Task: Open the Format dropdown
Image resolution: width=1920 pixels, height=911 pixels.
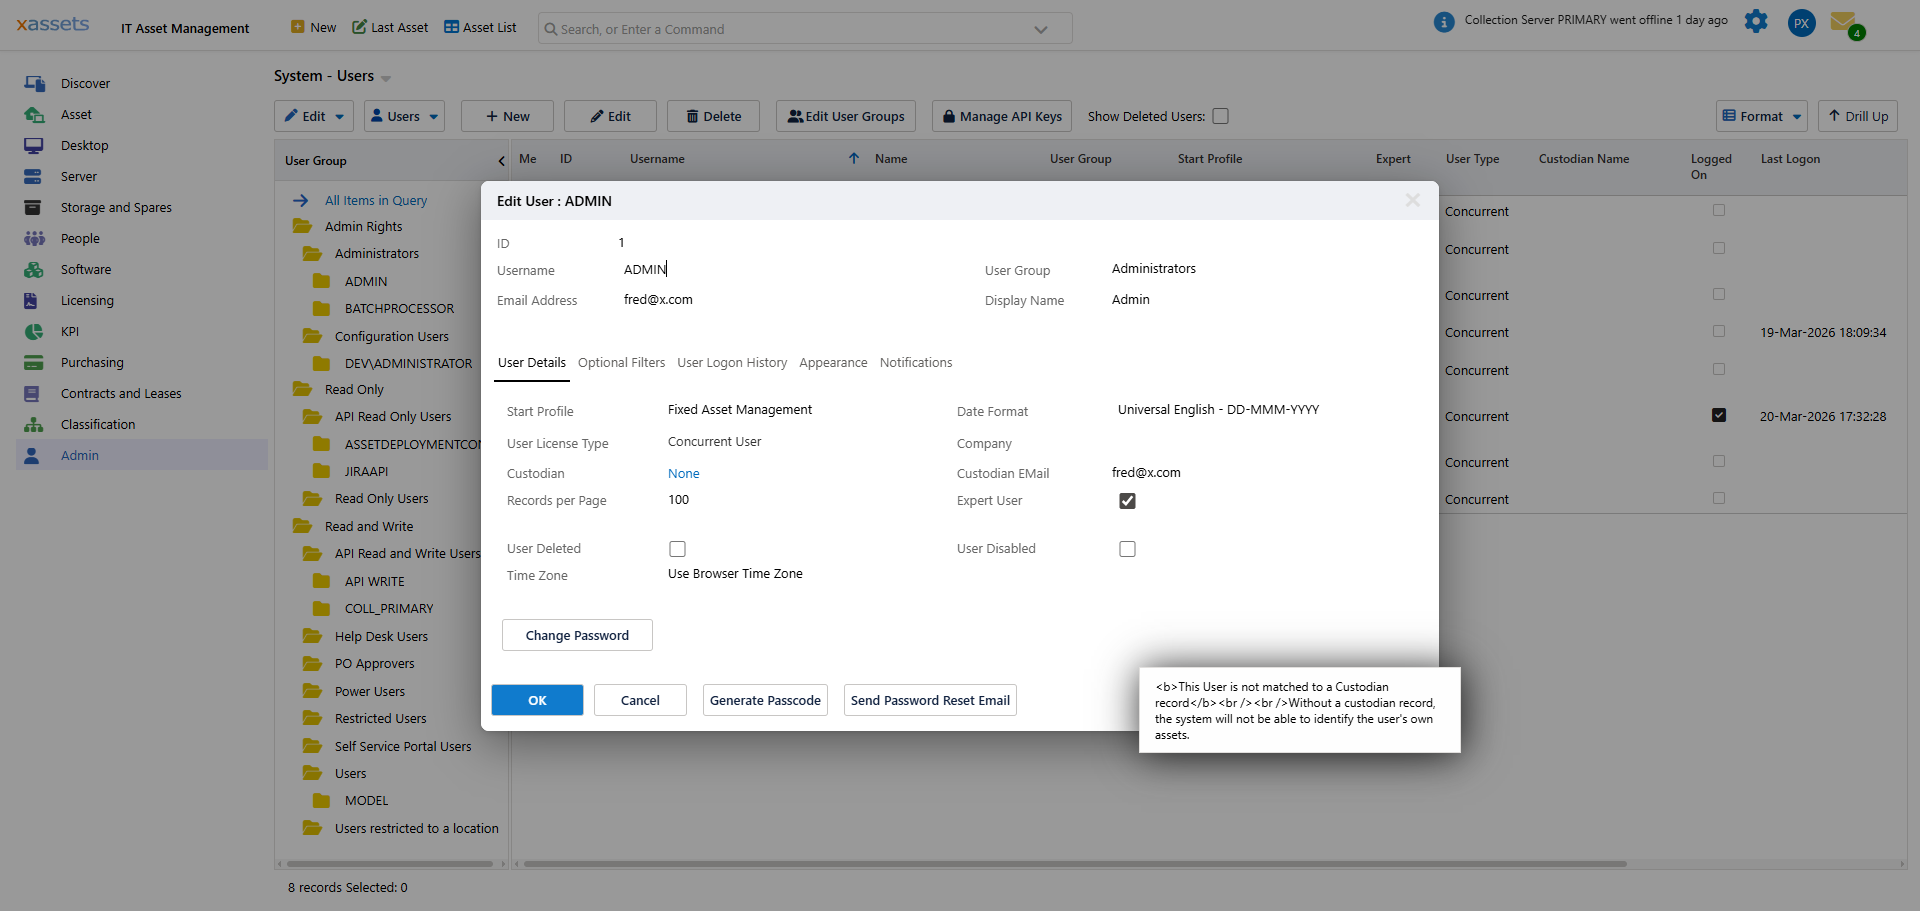Action: tap(1761, 116)
